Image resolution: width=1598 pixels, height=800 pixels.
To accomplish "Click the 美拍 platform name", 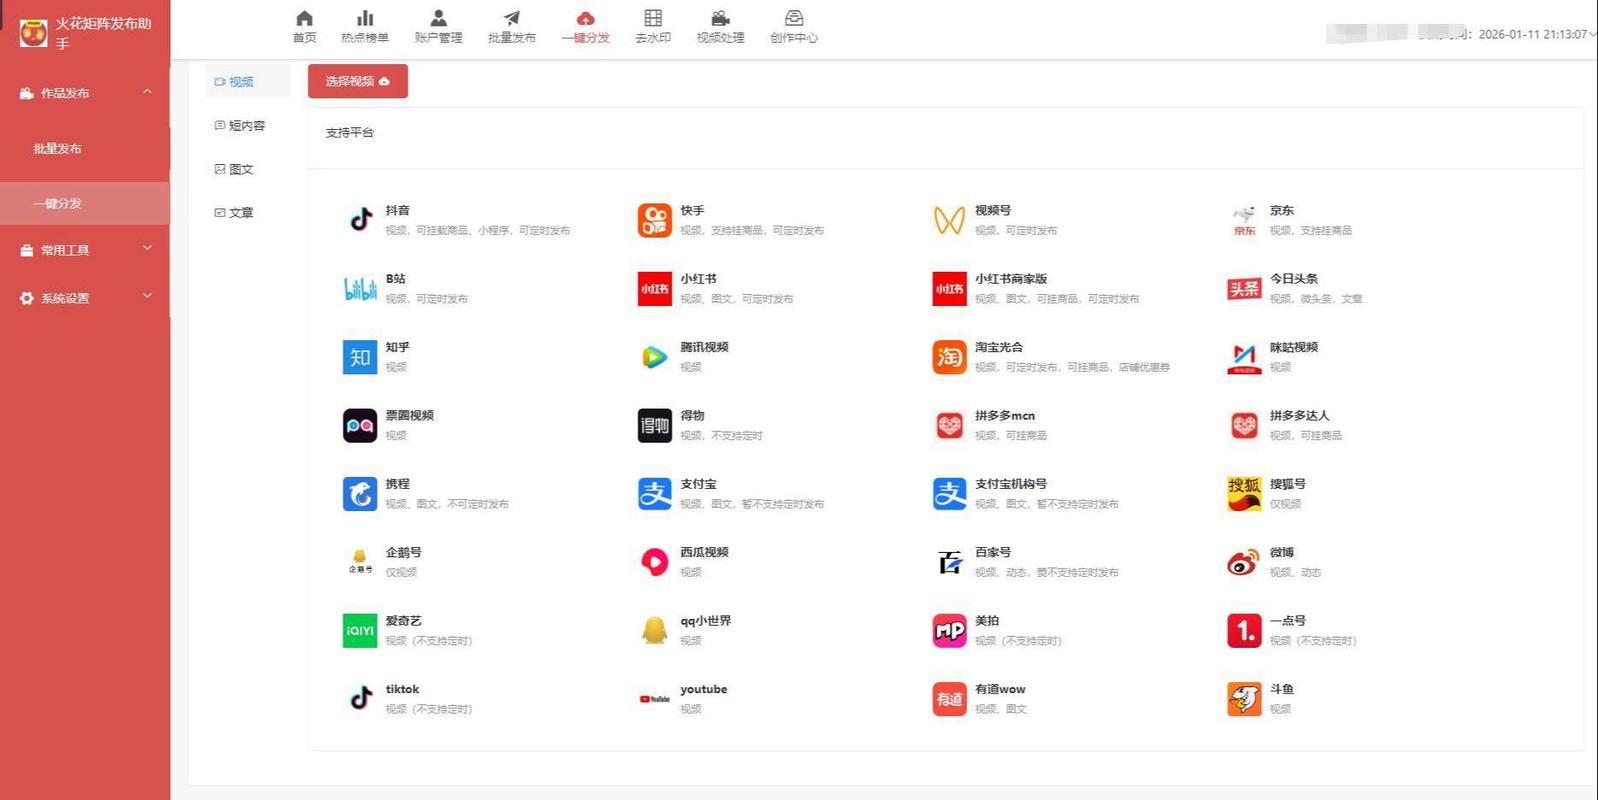I will pos(987,621).
